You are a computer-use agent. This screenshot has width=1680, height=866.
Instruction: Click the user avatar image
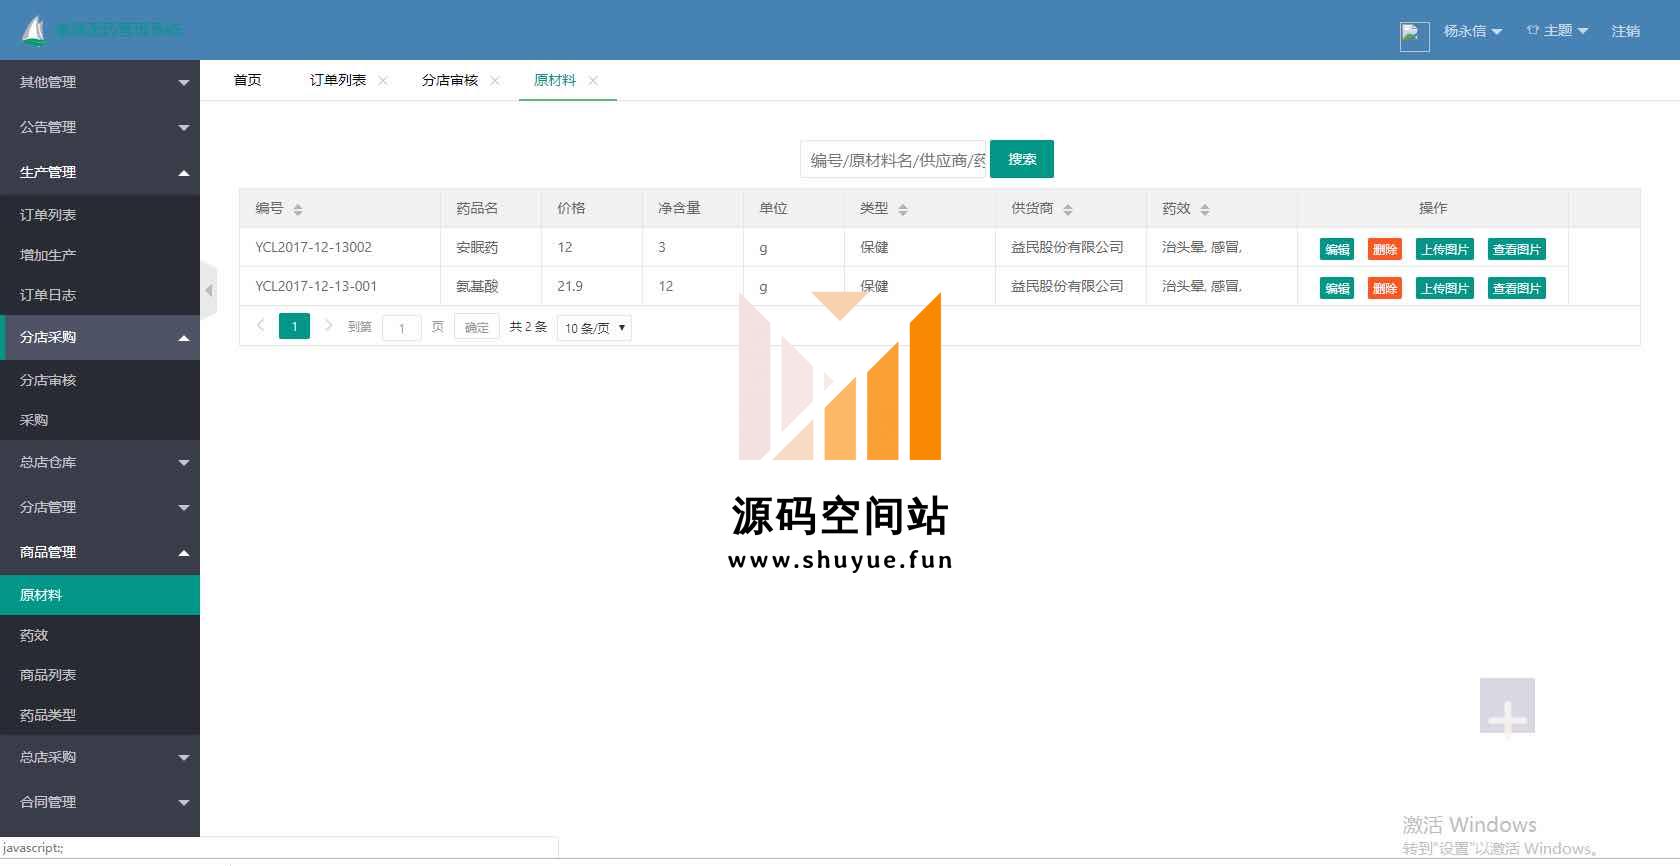coord(1414,36)
